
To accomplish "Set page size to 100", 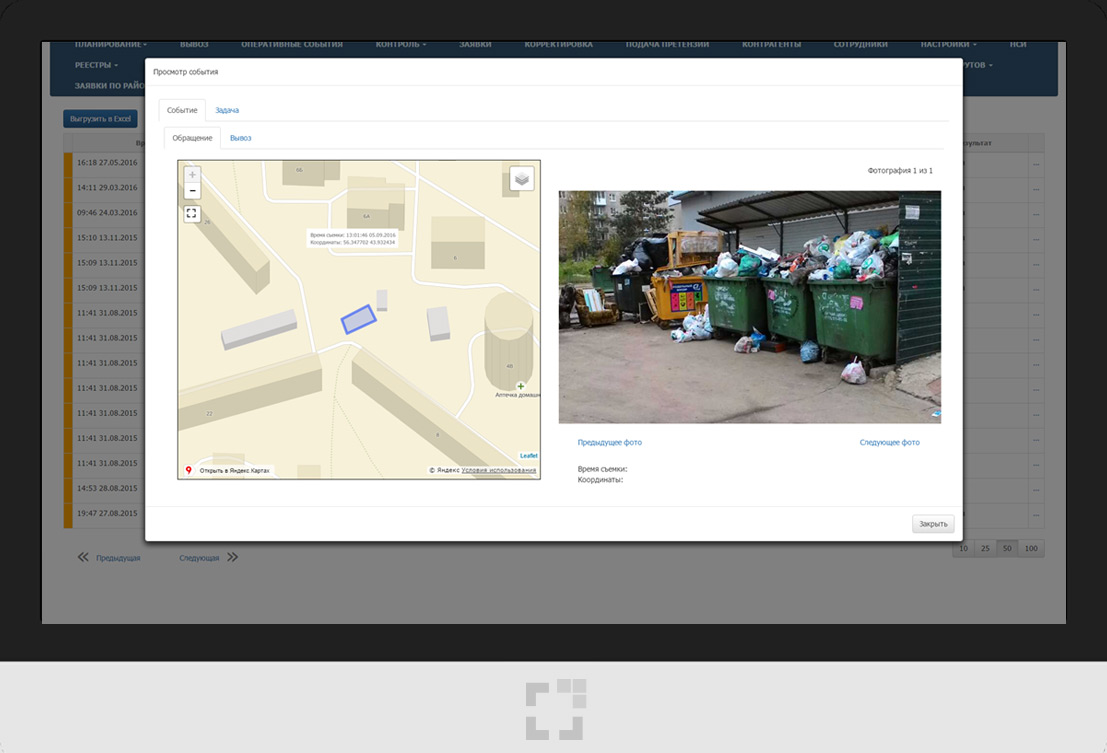I will tap(1032, 548).
